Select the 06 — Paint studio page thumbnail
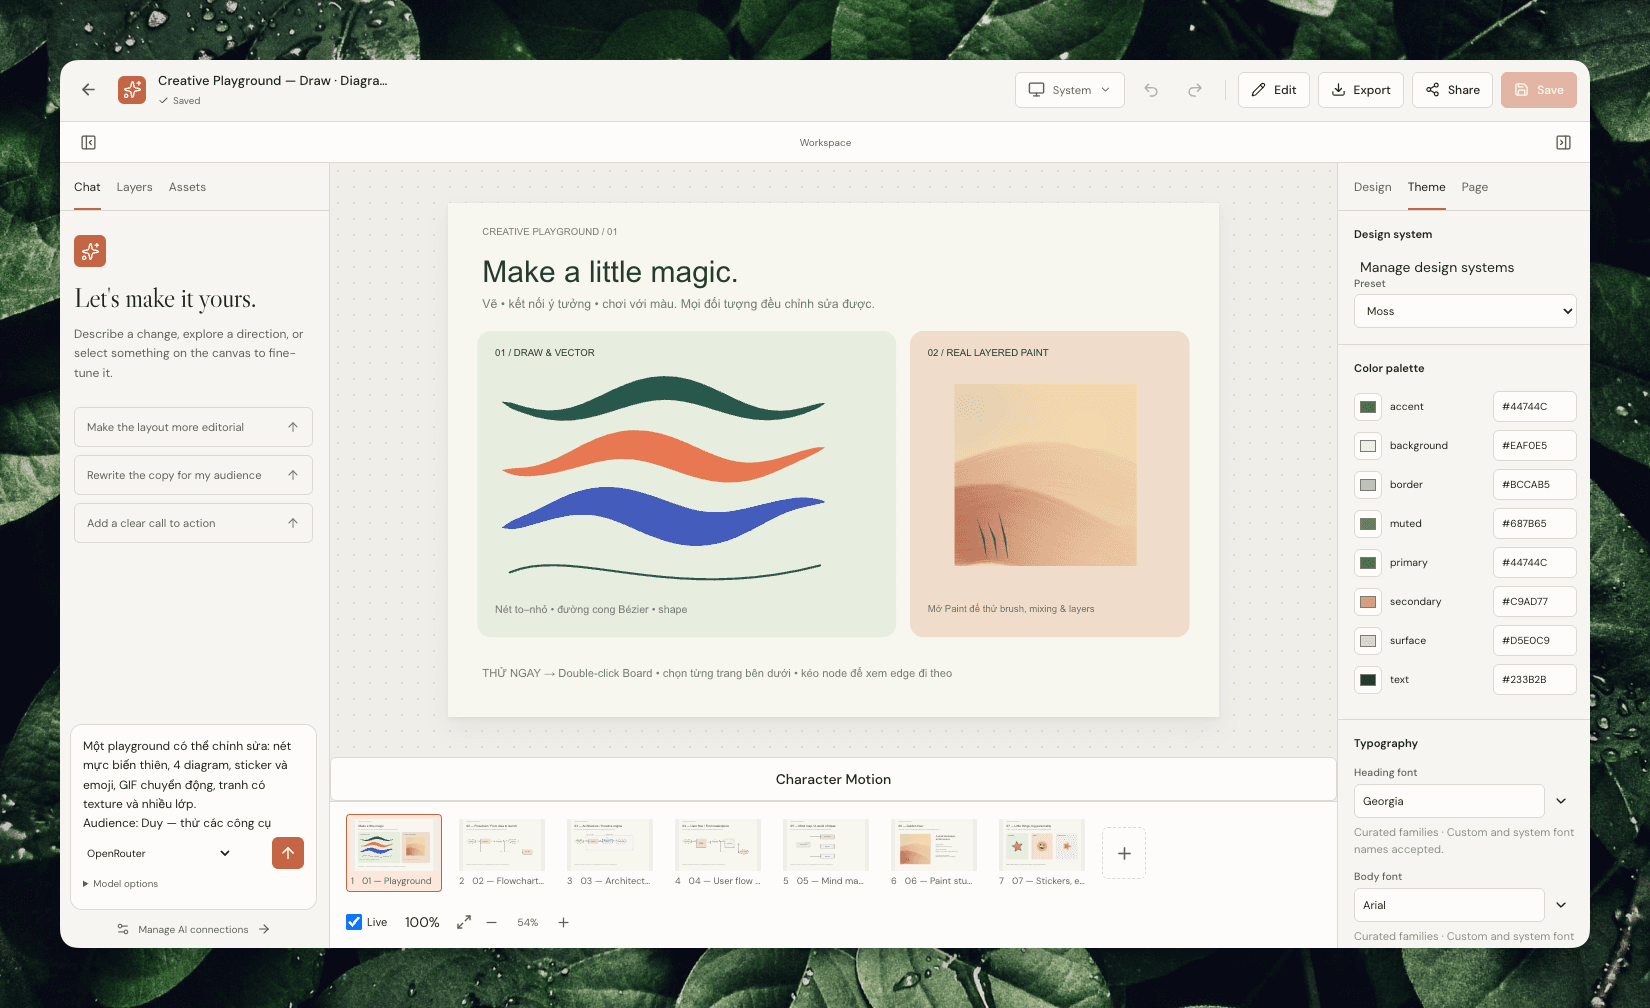This screenshot has height=1008, width=1650. 934,852
